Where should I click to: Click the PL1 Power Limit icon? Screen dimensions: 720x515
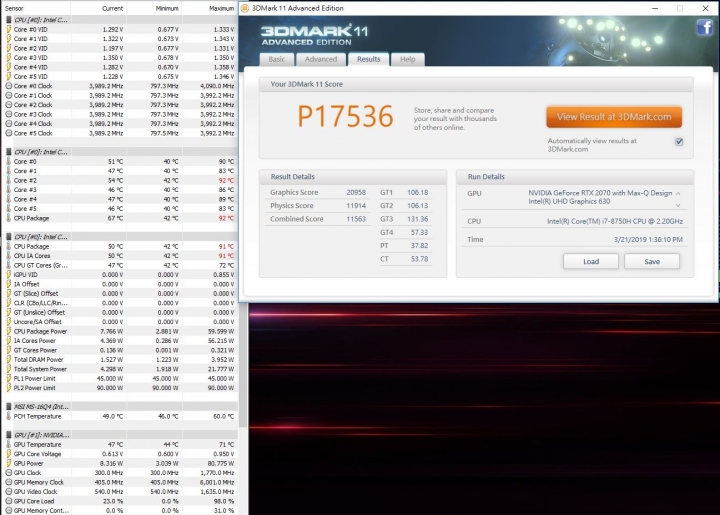[8, 378]
